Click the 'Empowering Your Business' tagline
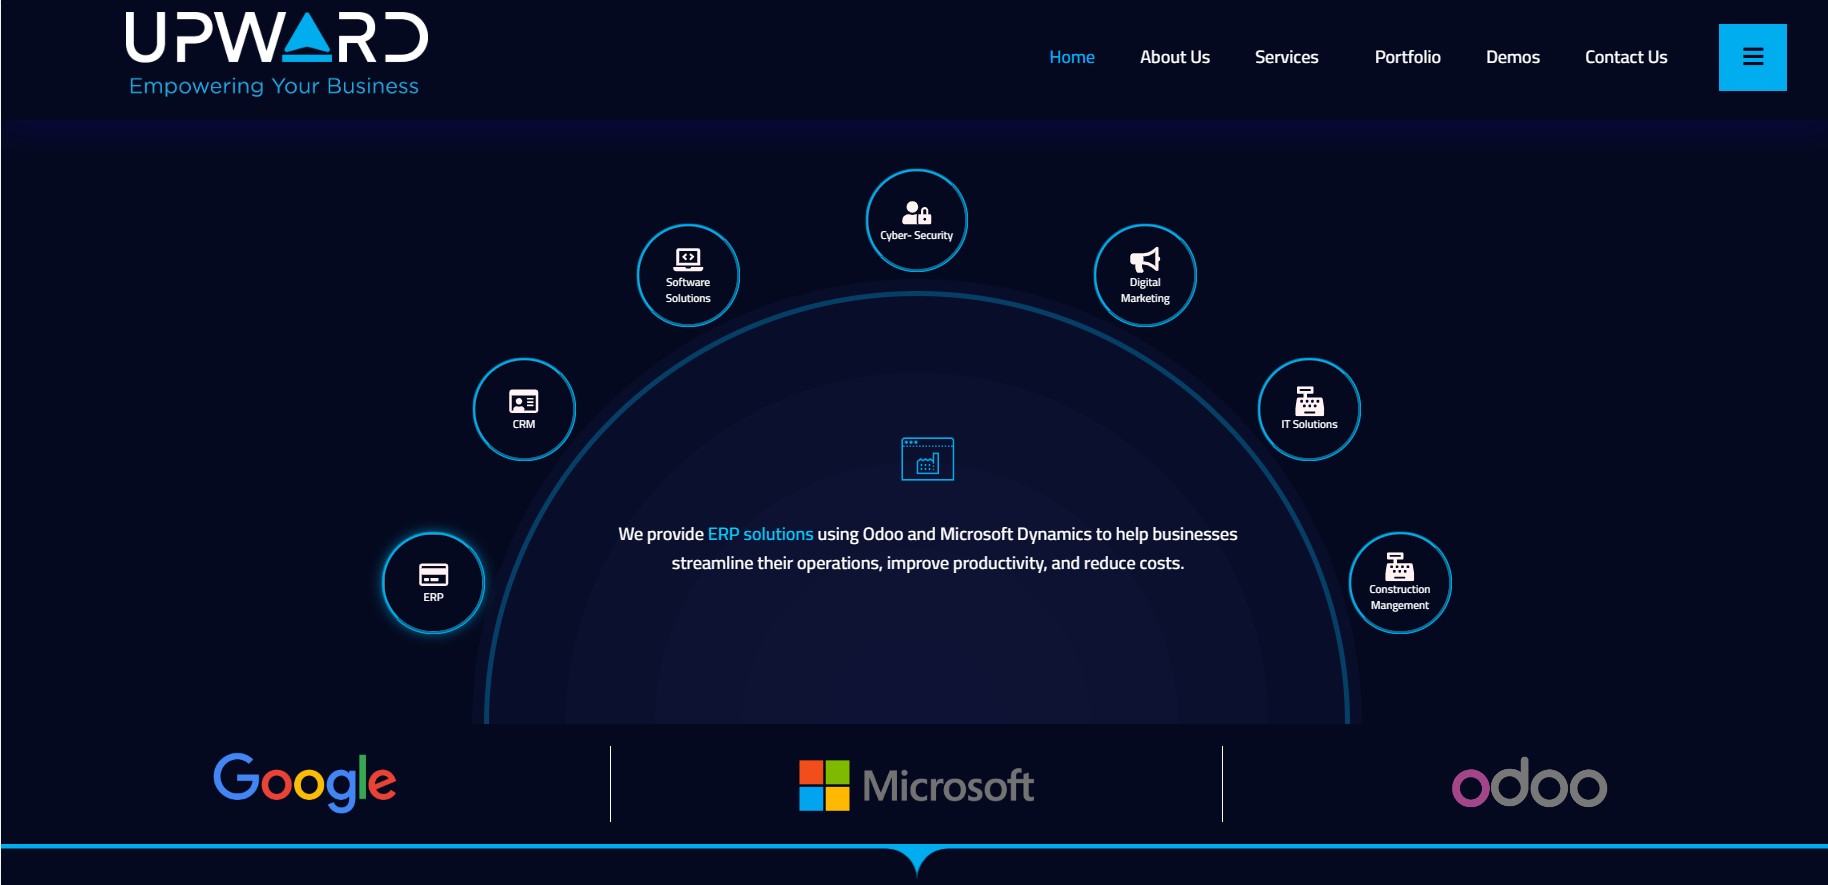The width and height of the screenshot is (1828, 885). (x=274, y=86)
